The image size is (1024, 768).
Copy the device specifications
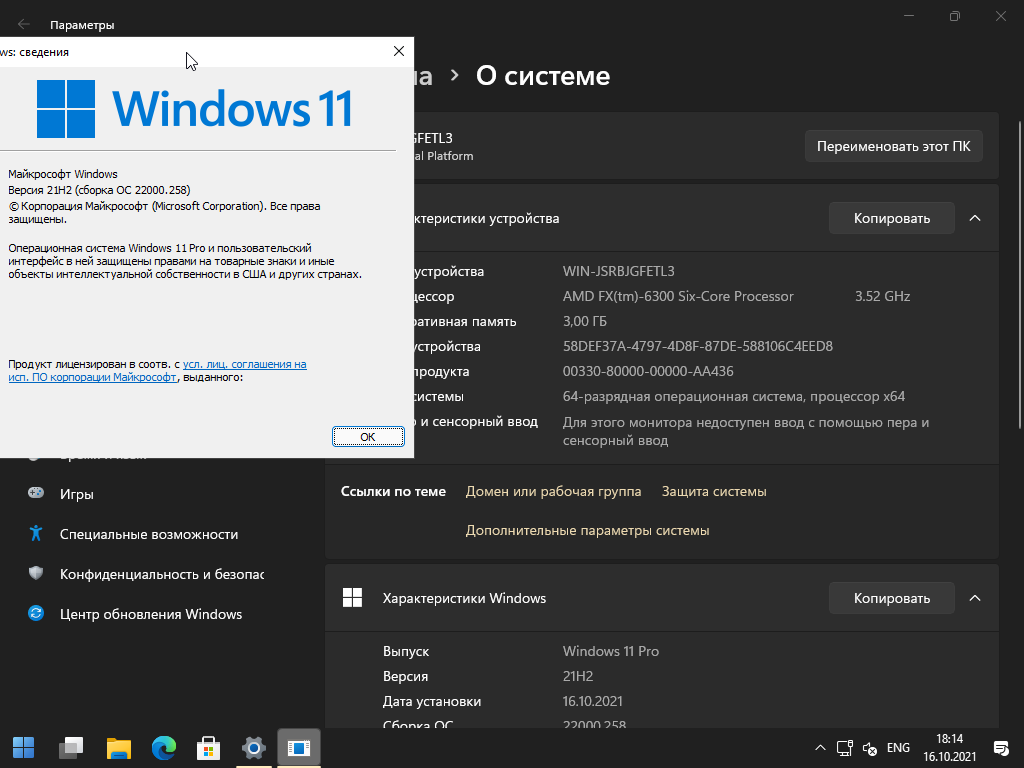point(891,218)
